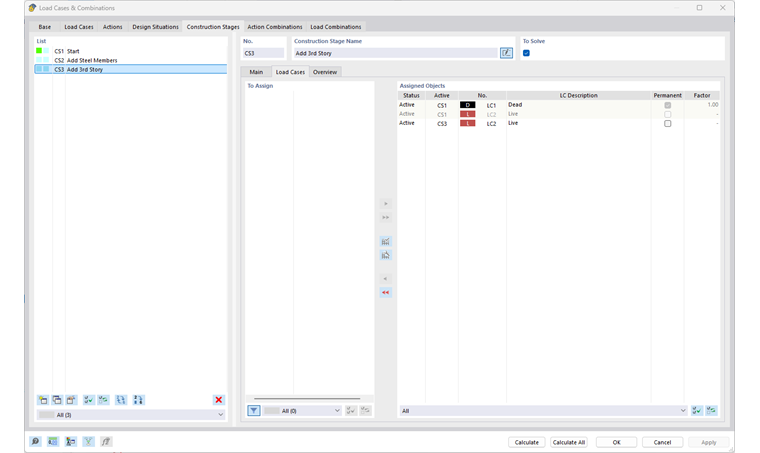Image resolution: width=760 pixels, height=453 pixels.
Task: Click the fourth bottom toolbar icon
Action: (88, 441)
